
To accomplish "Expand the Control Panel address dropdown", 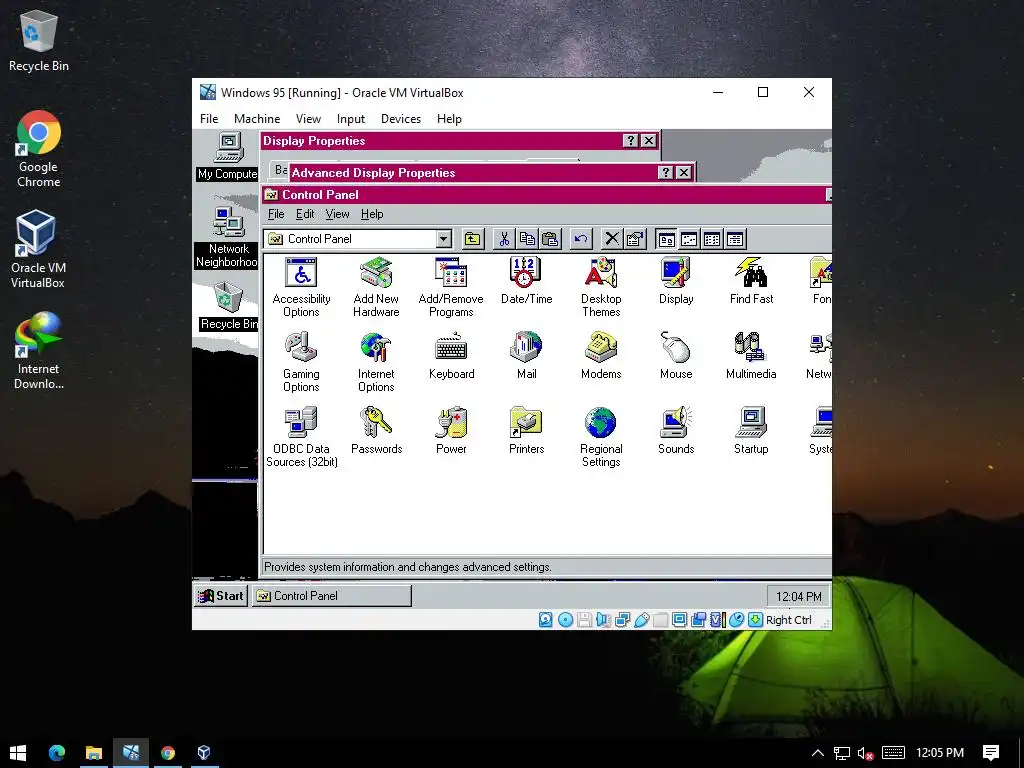I will (x=443, y=239).
